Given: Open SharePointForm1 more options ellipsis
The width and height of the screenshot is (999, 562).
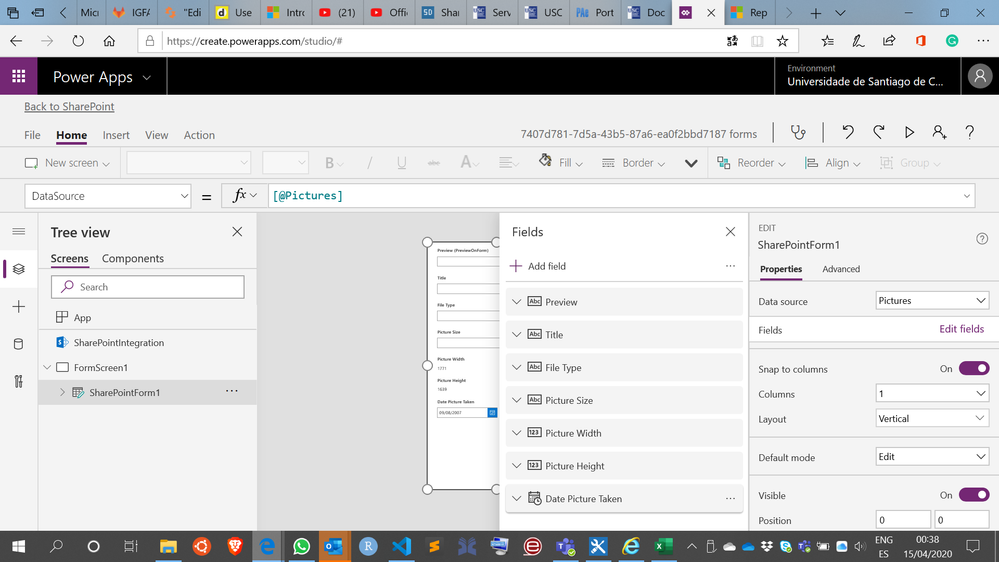Looking at the screenshot, I should click(232, 391).
